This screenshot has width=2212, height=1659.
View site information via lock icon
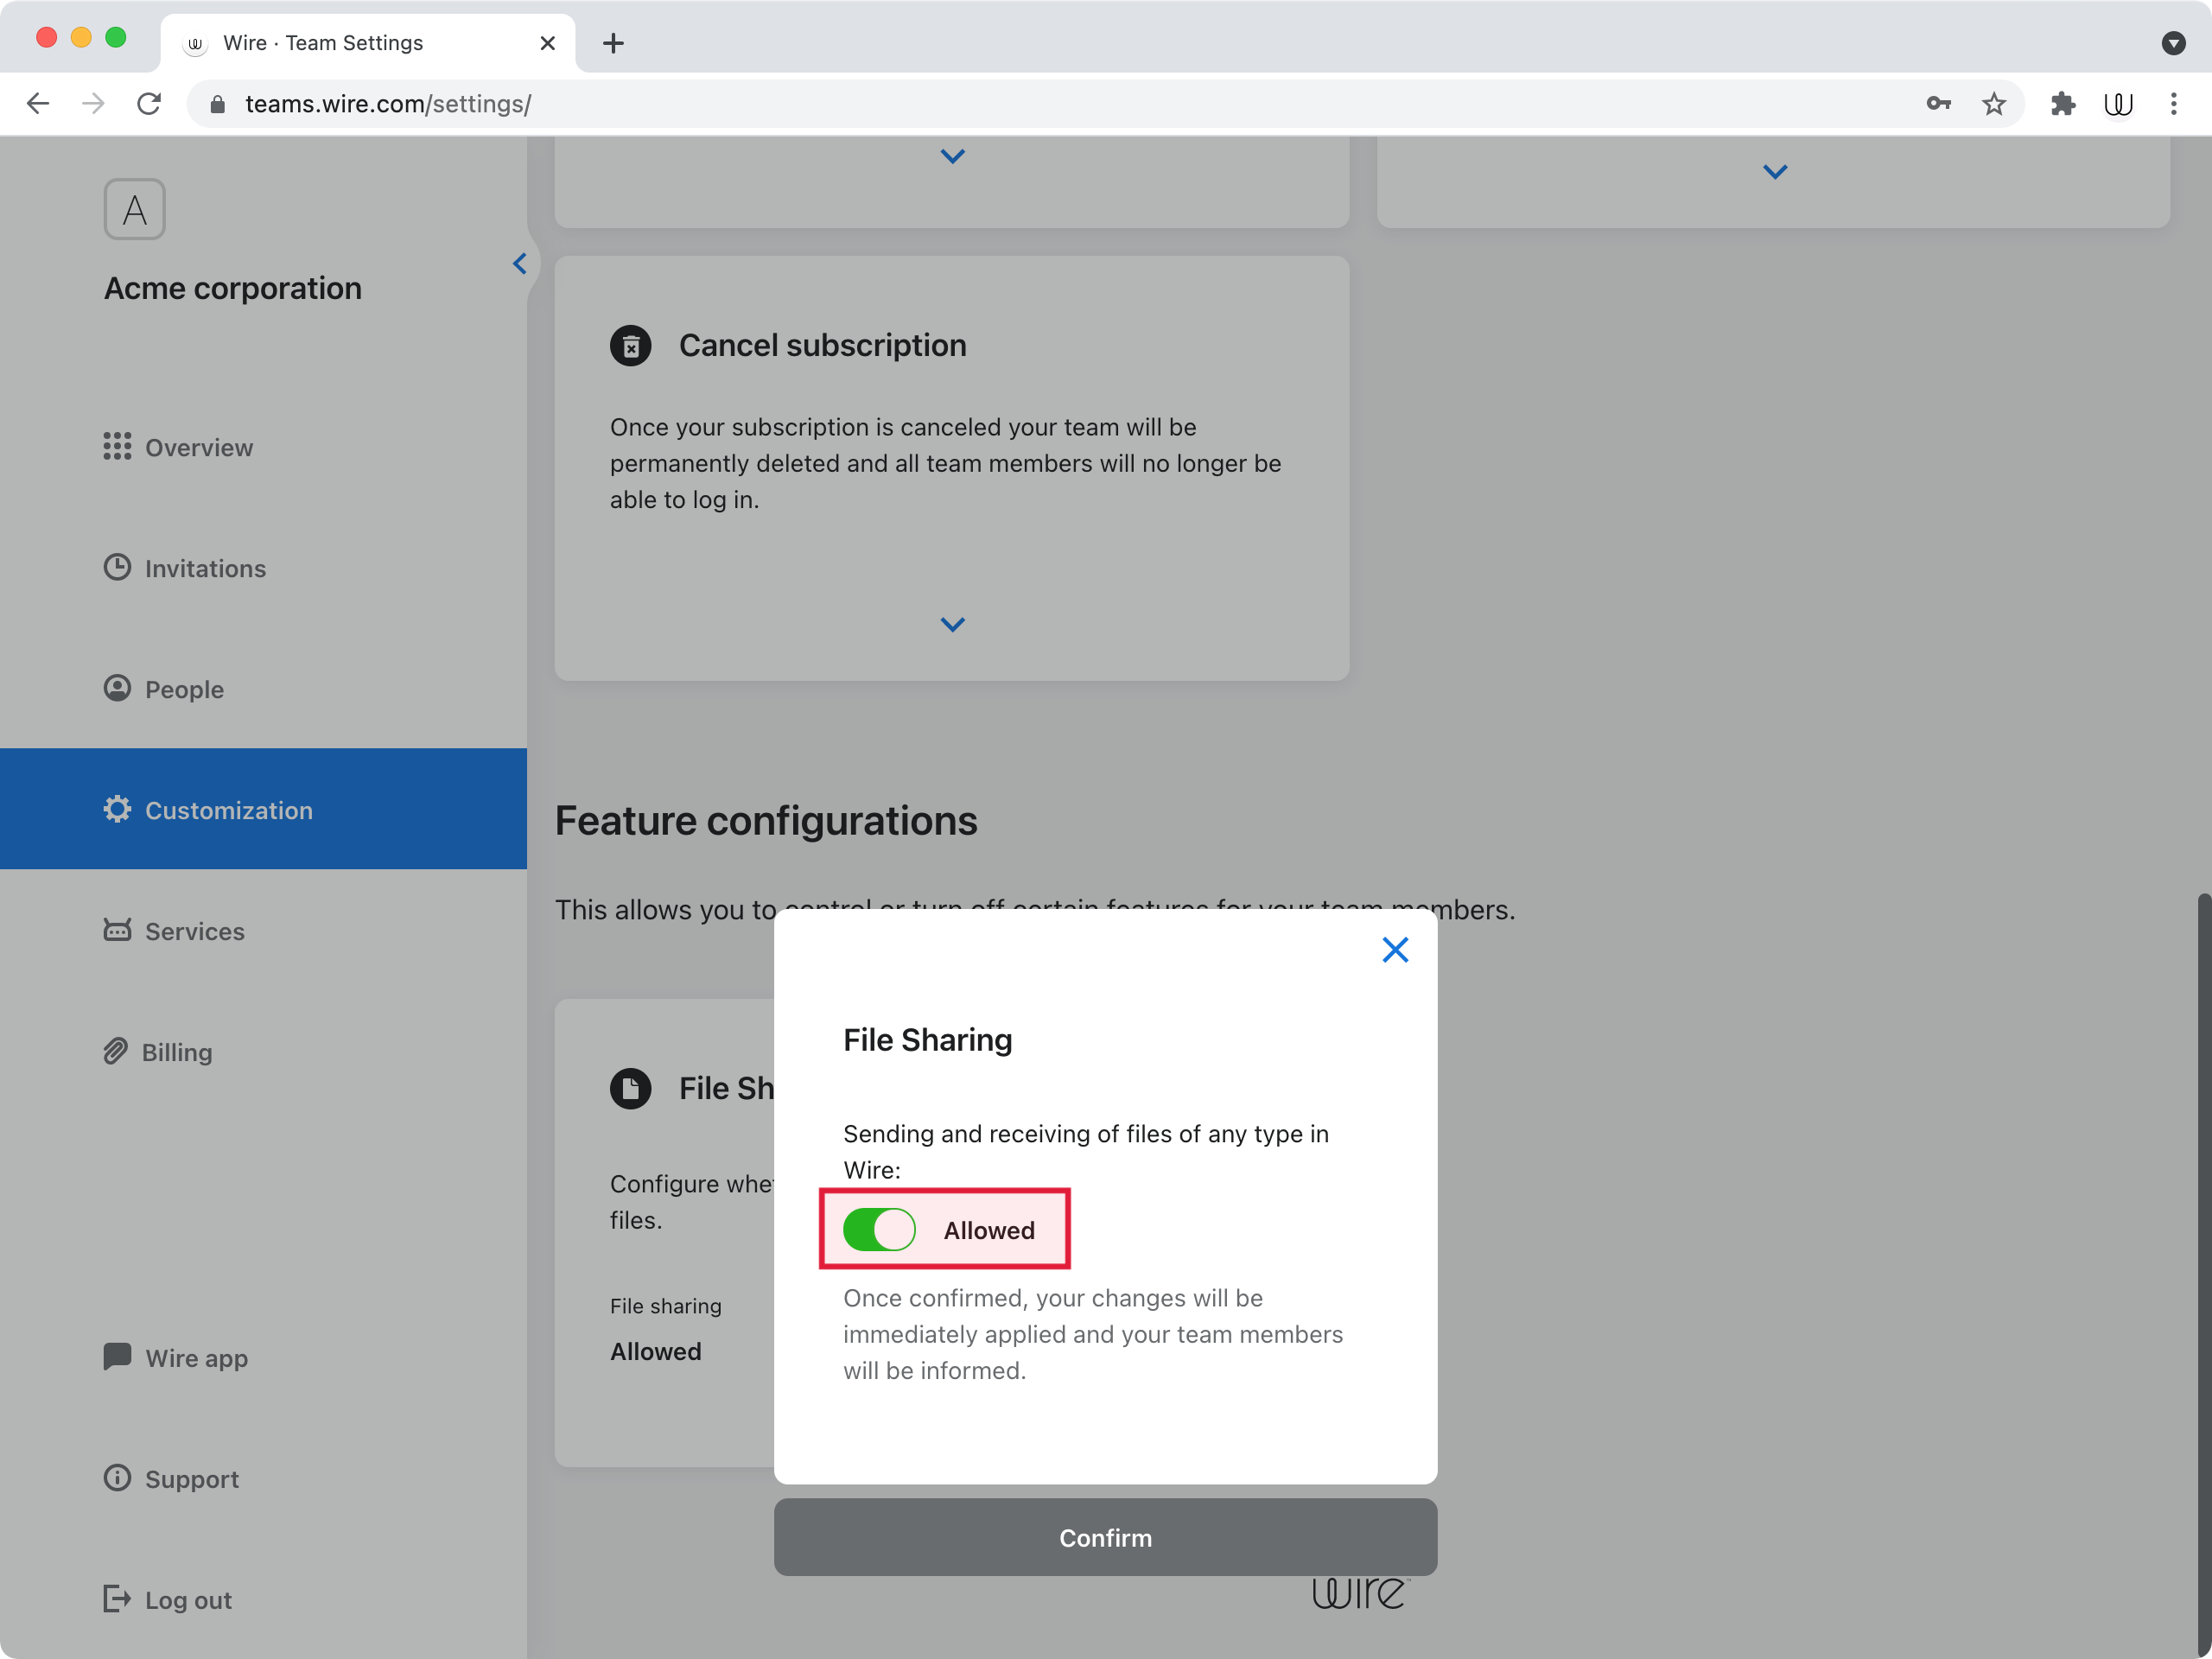point(217,103)
